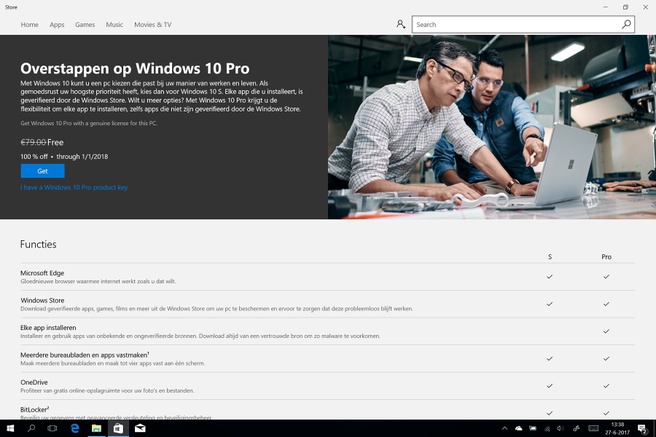Open 'I have a Windows 10 Pro product key' link

click(74, 187)
